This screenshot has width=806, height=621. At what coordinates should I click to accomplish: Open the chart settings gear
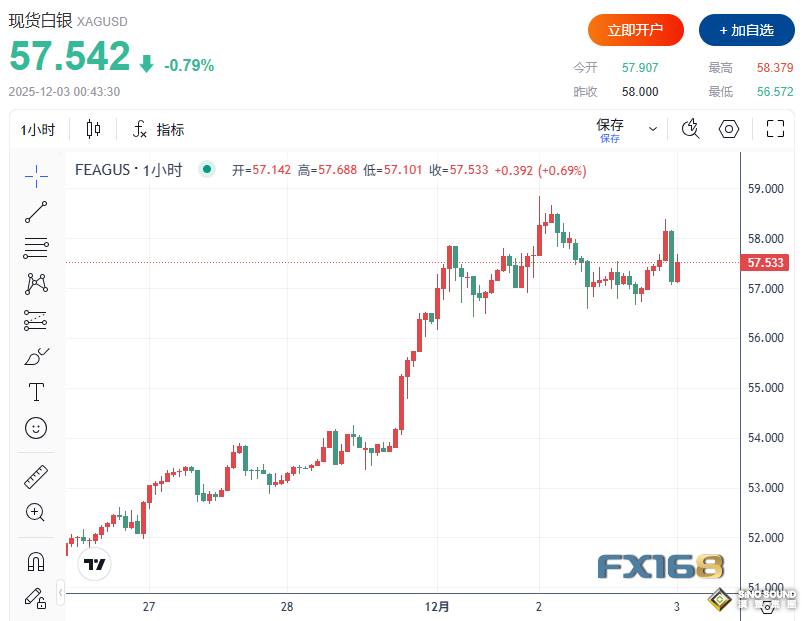pyautogui.click(x=729, y=129)
